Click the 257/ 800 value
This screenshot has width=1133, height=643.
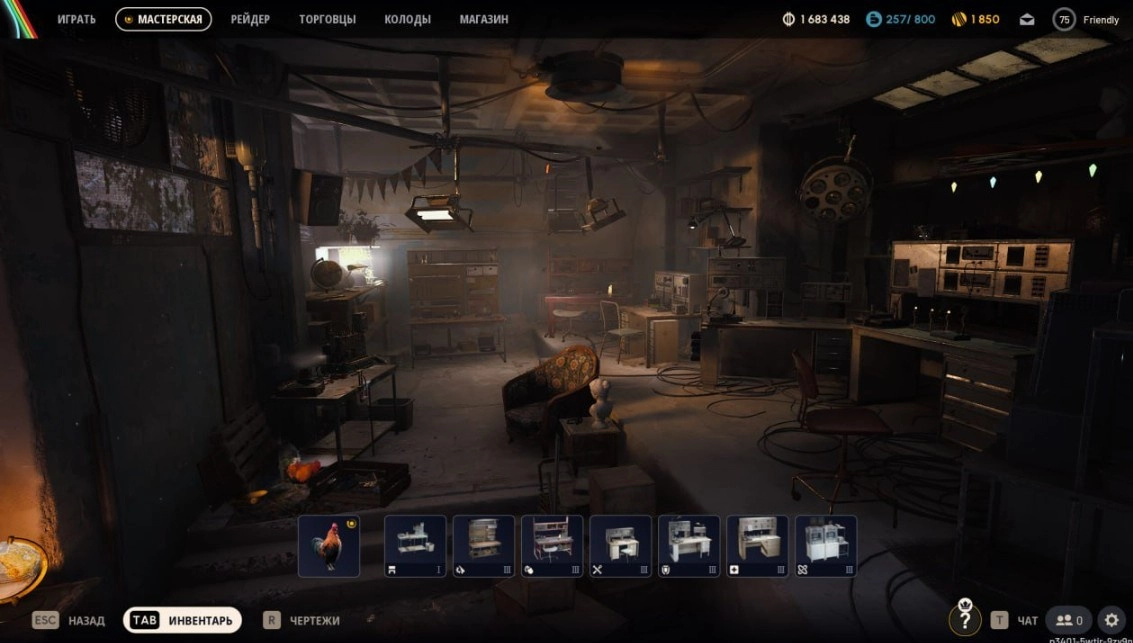coord(910,20)
